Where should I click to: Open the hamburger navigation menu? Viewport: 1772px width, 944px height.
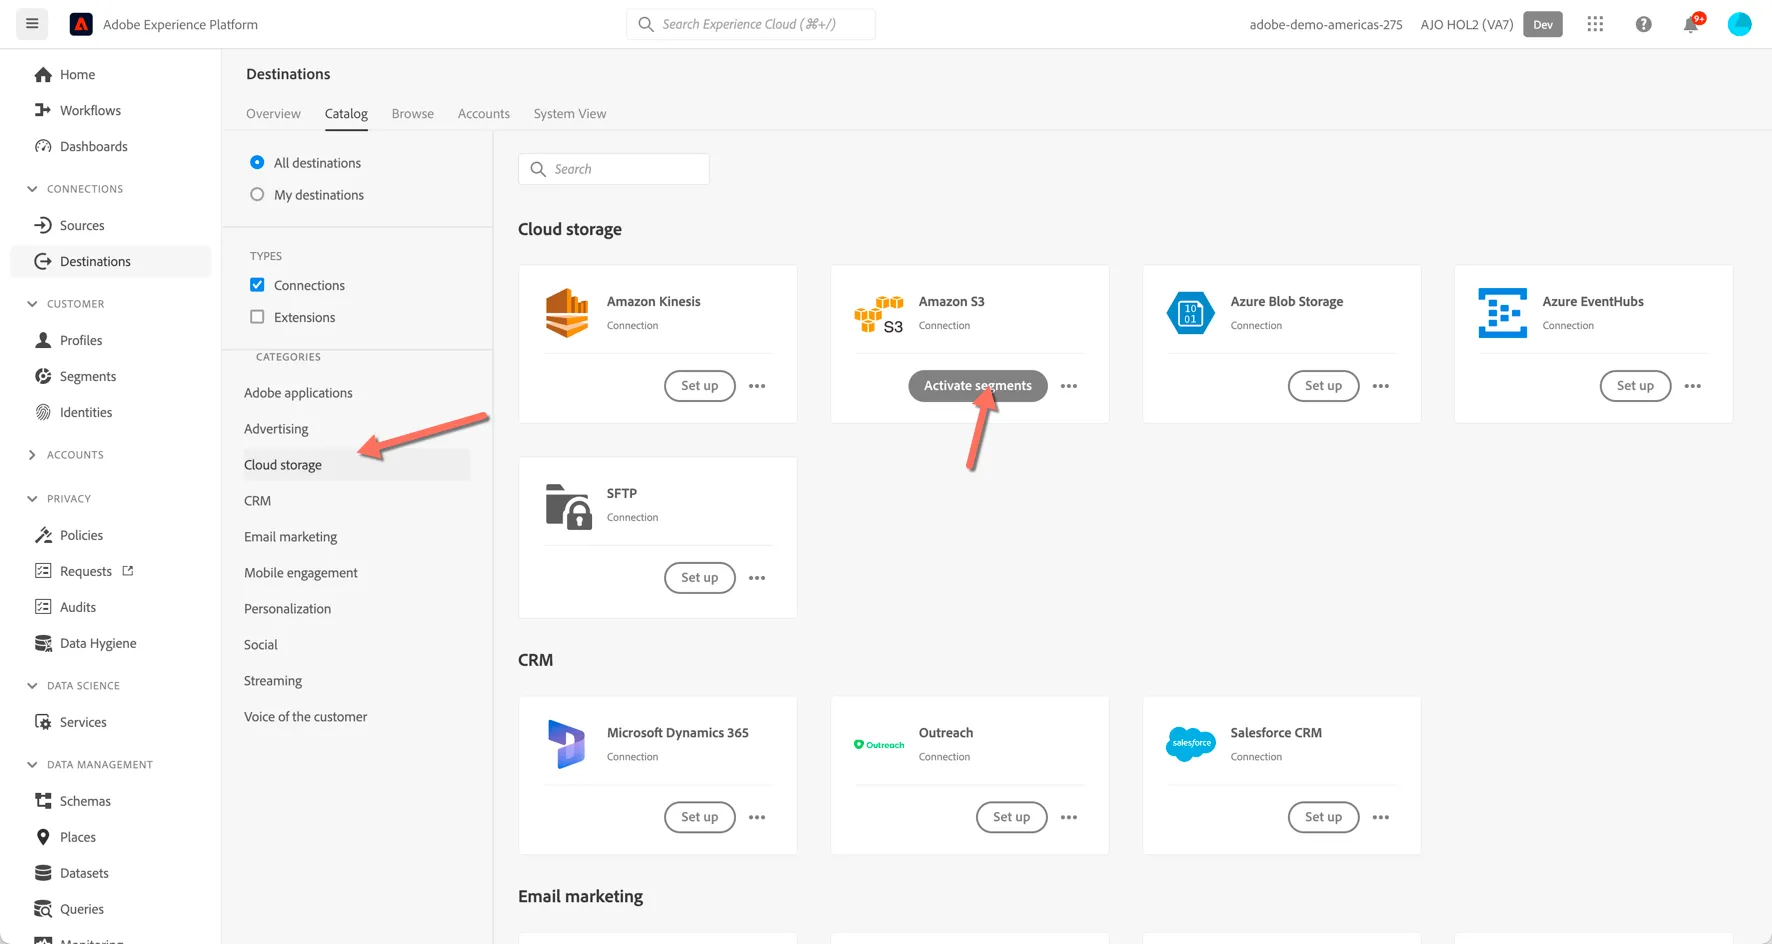click(x=32, y=24)
